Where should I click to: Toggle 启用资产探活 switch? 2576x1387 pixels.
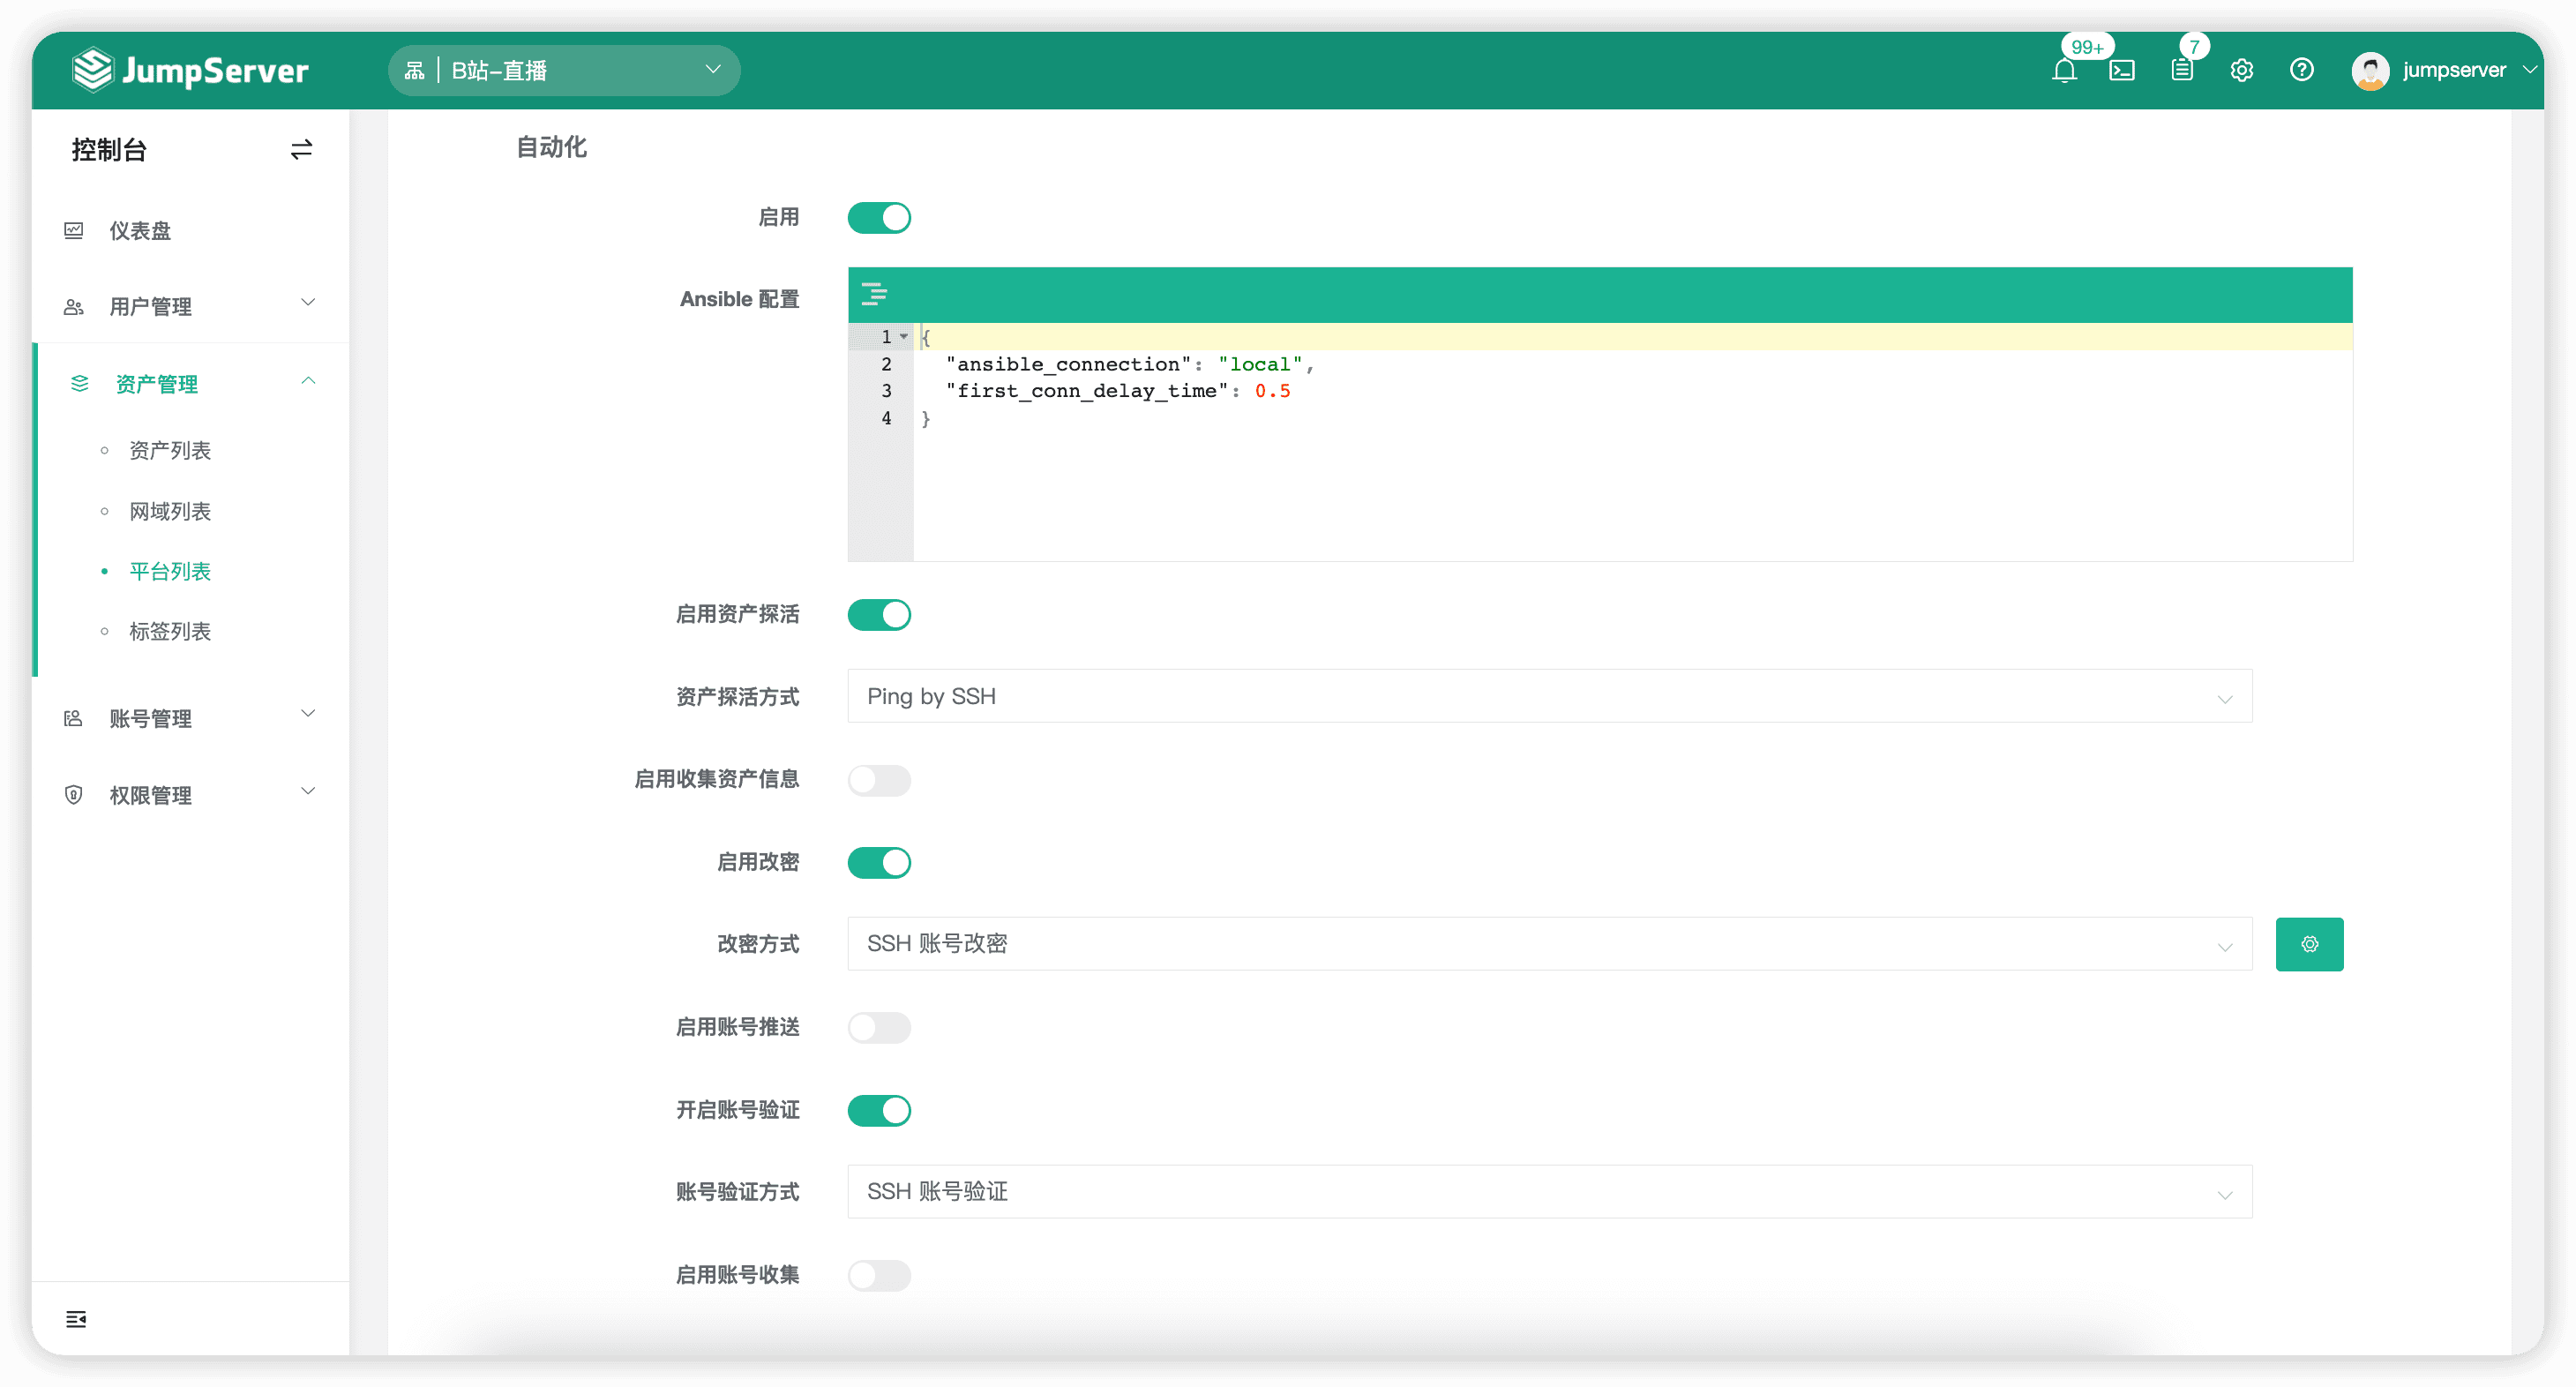pyautogui.click(x=879, y=614)
